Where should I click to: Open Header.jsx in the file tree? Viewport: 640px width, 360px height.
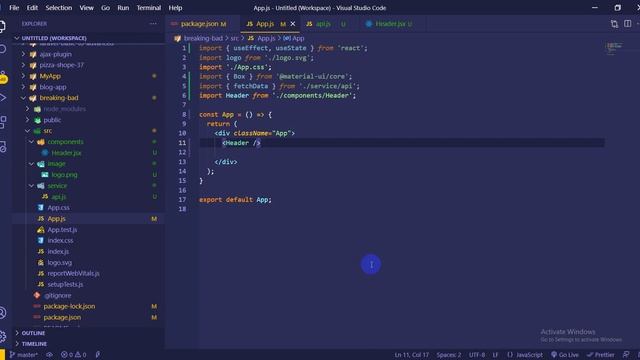tap(66, 153)
